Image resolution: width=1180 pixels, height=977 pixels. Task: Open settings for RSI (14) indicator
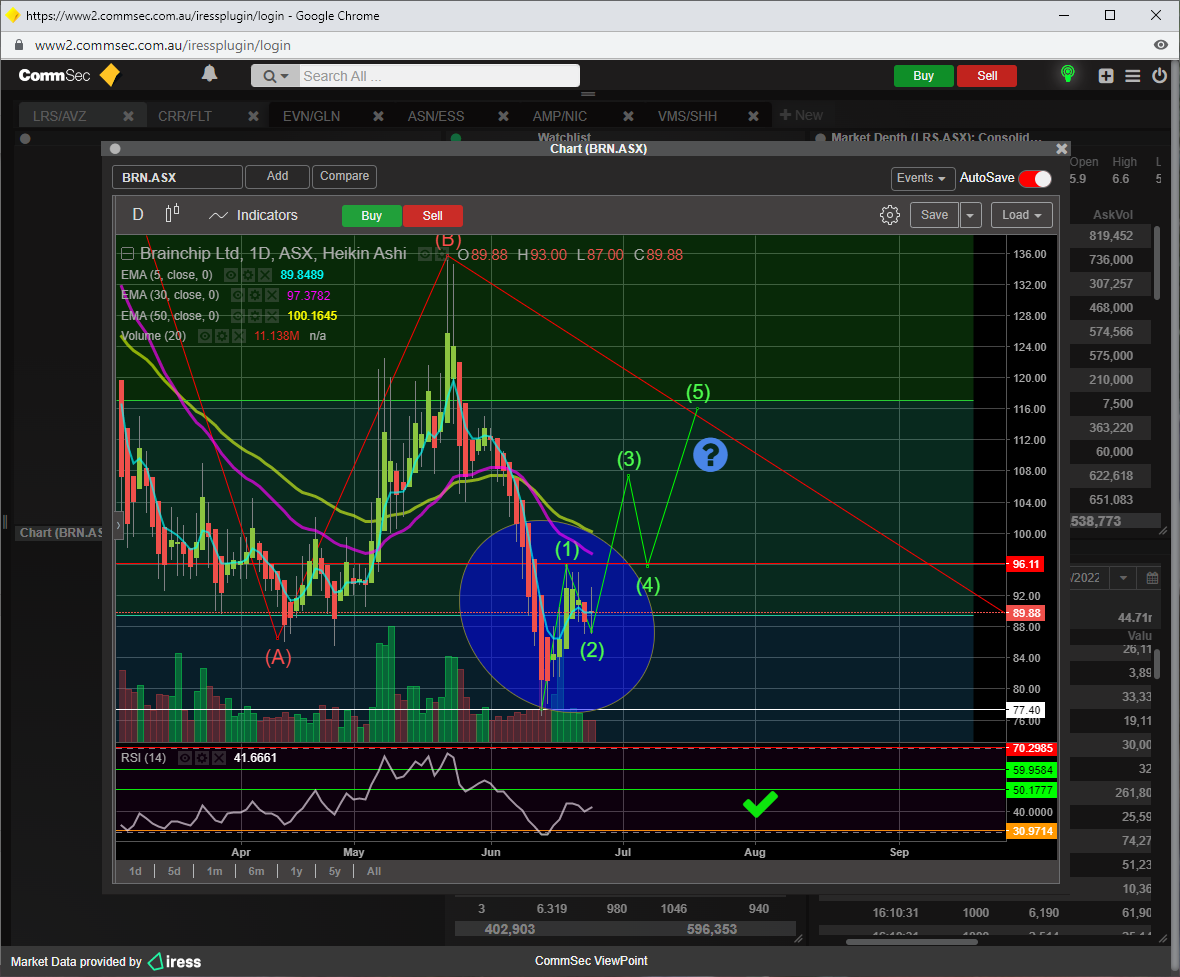(202, 758)
